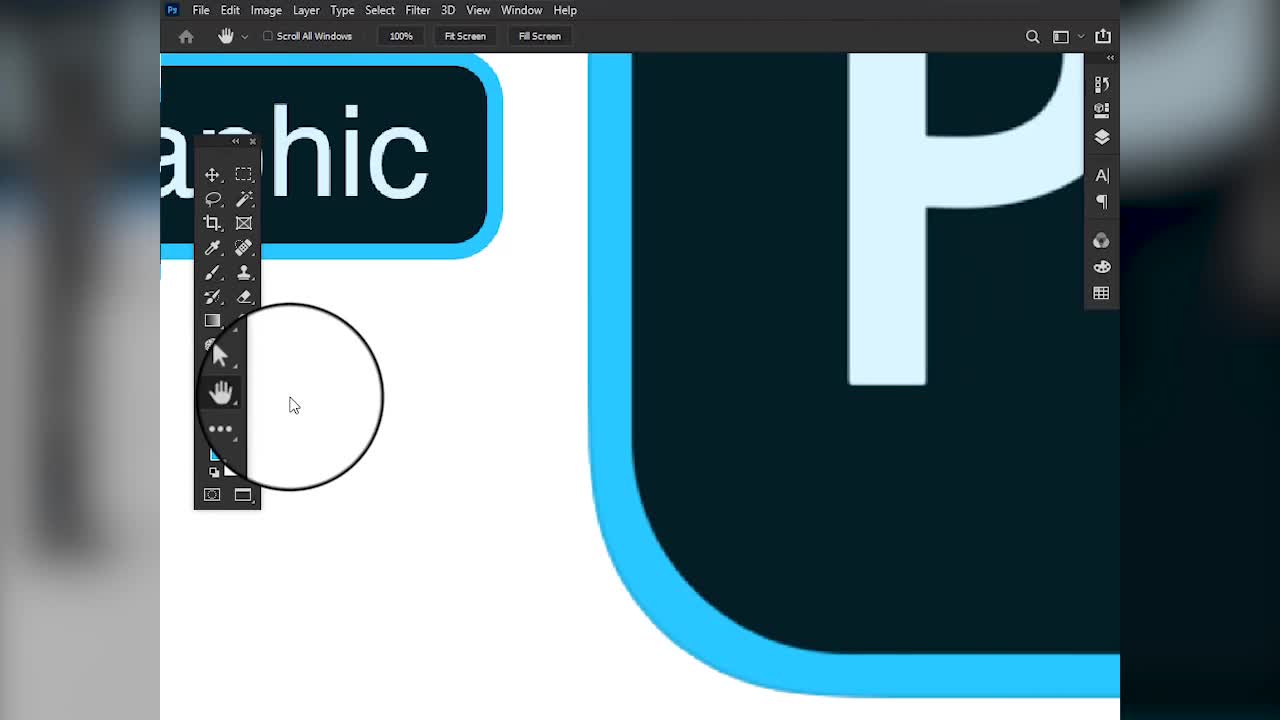Select the Magic Wand tool
This screenshot has width=1280, height=720.
(x=243, y=199)
